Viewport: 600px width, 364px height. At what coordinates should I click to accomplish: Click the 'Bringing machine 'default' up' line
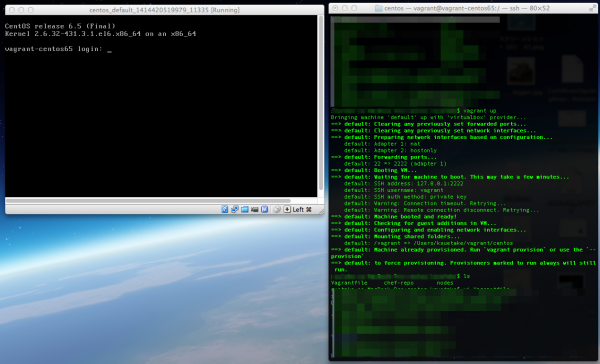(x=428, y=117)
